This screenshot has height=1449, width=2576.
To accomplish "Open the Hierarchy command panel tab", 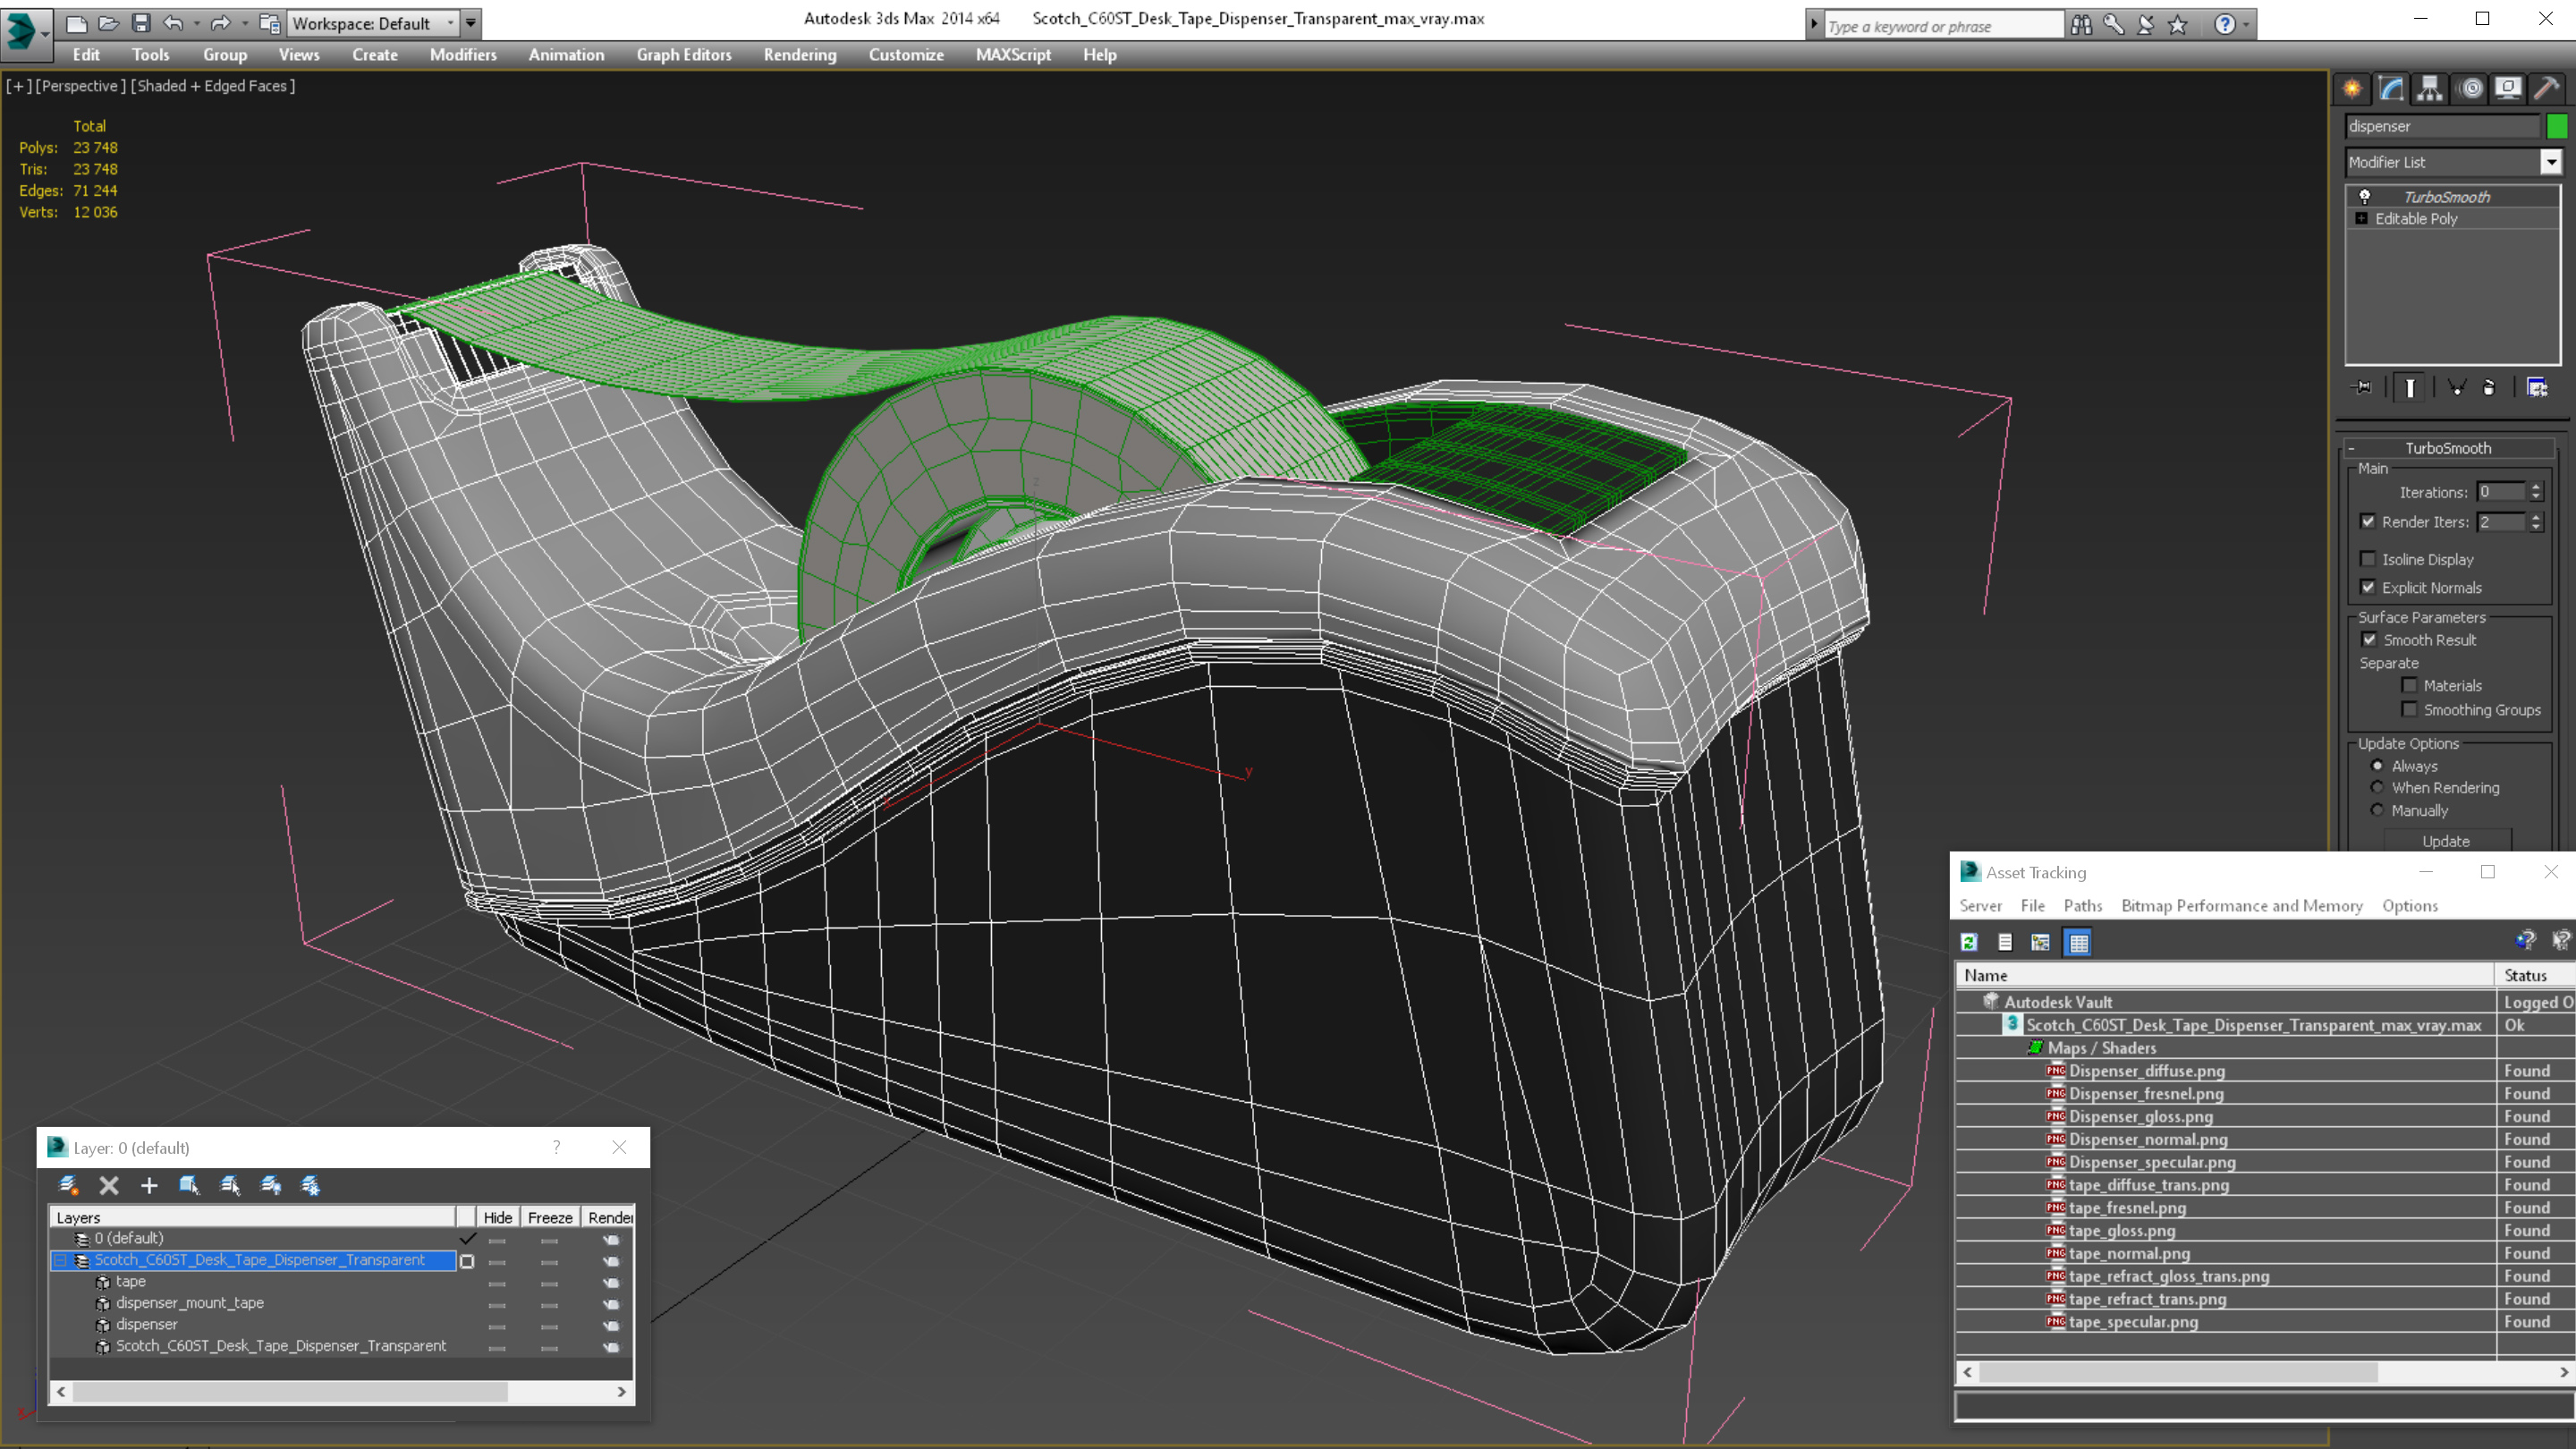I will (x=2430, y=89).
